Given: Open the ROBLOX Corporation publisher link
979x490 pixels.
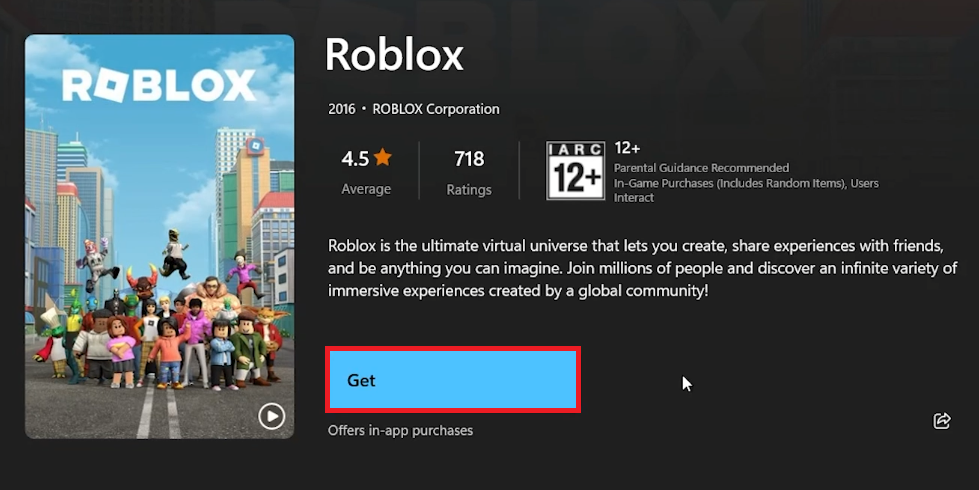Looking at the screenshot, I should point(435,109).
